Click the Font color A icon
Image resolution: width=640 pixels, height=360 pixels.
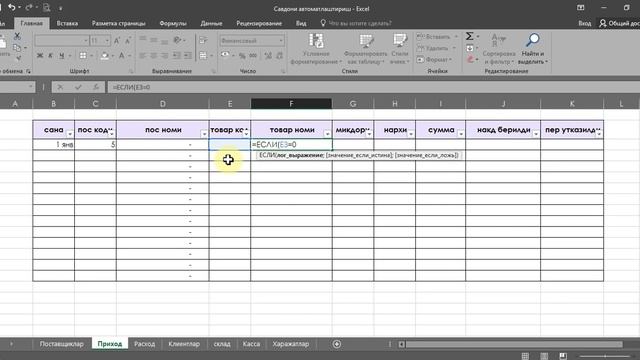click(122, 56)
